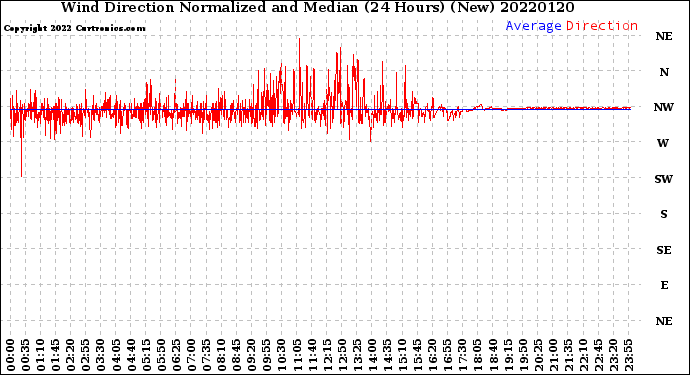Image resolution: width=690 pixels, height=375 pixels.
Task: Click the red downward spike reaching SW
Action: pos(22,143)
